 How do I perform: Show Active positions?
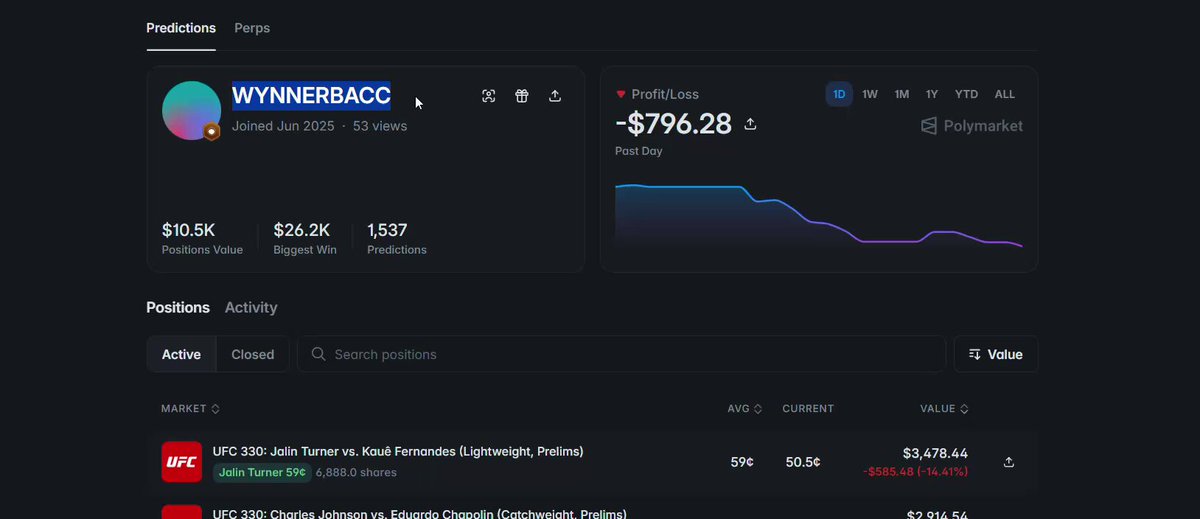click(x=181, y=354)
